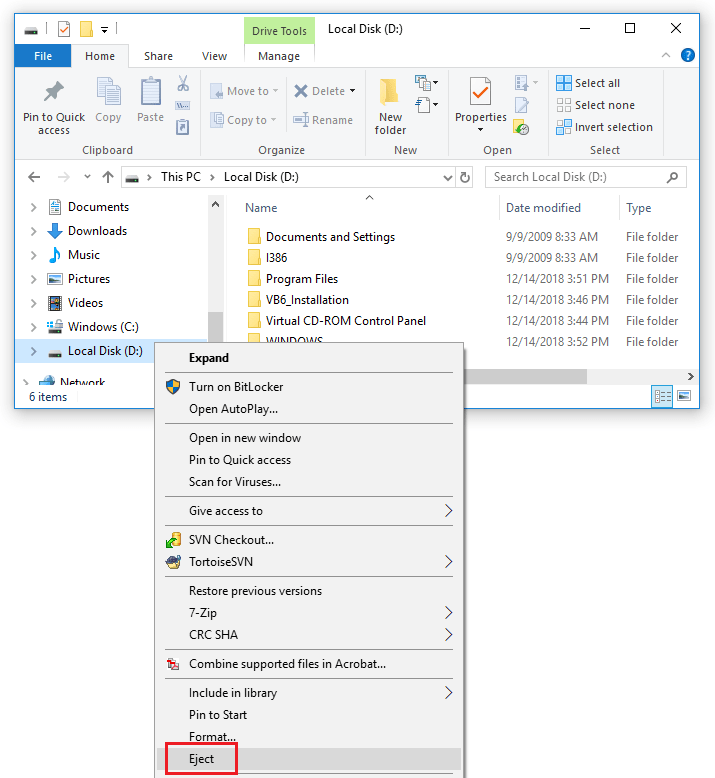Open the New item icon menu

pyautogui.click(x=426, y=83)
